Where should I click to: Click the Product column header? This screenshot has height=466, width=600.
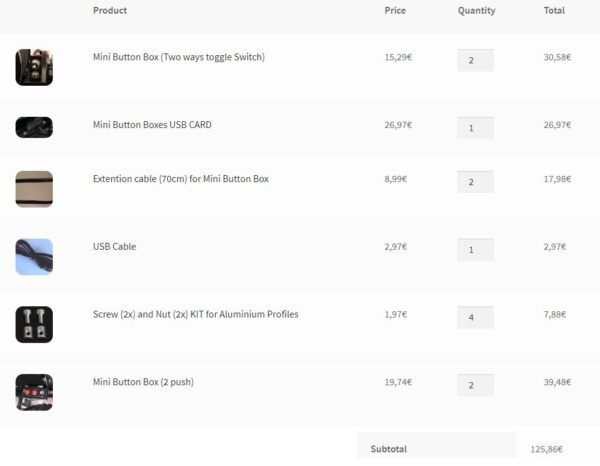point(110,10)
